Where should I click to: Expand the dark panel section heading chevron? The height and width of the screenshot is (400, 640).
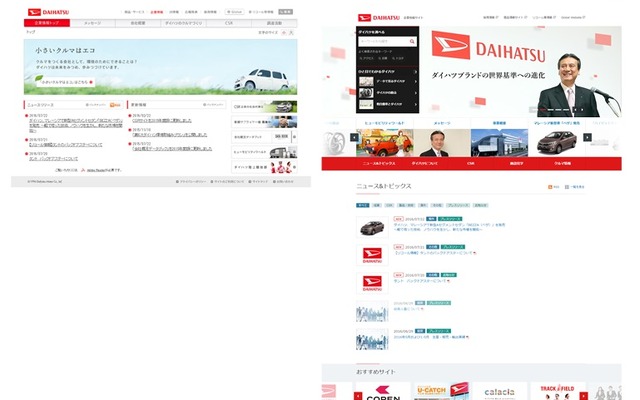coord(416,71)
